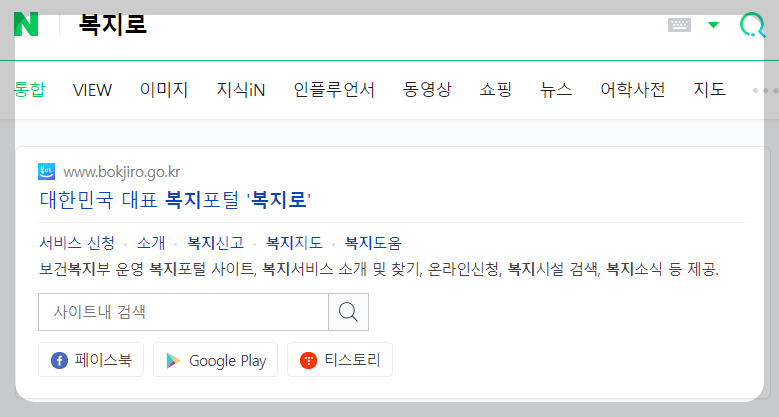Open the 복지신고 sublink
The width and height of the screenshot is (779, 417).
click(x=216, y=243)
